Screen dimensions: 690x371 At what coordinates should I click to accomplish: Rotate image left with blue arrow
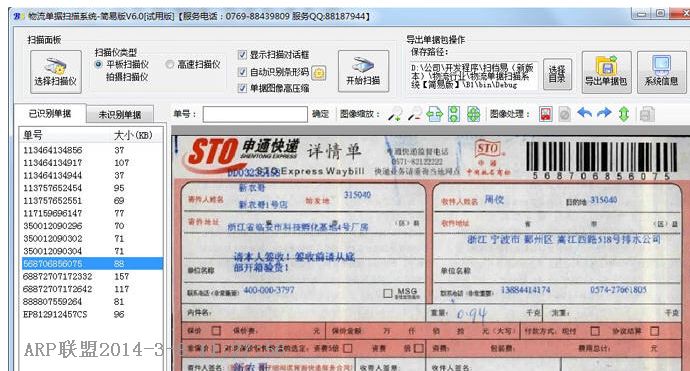click(x=584, y=113)
